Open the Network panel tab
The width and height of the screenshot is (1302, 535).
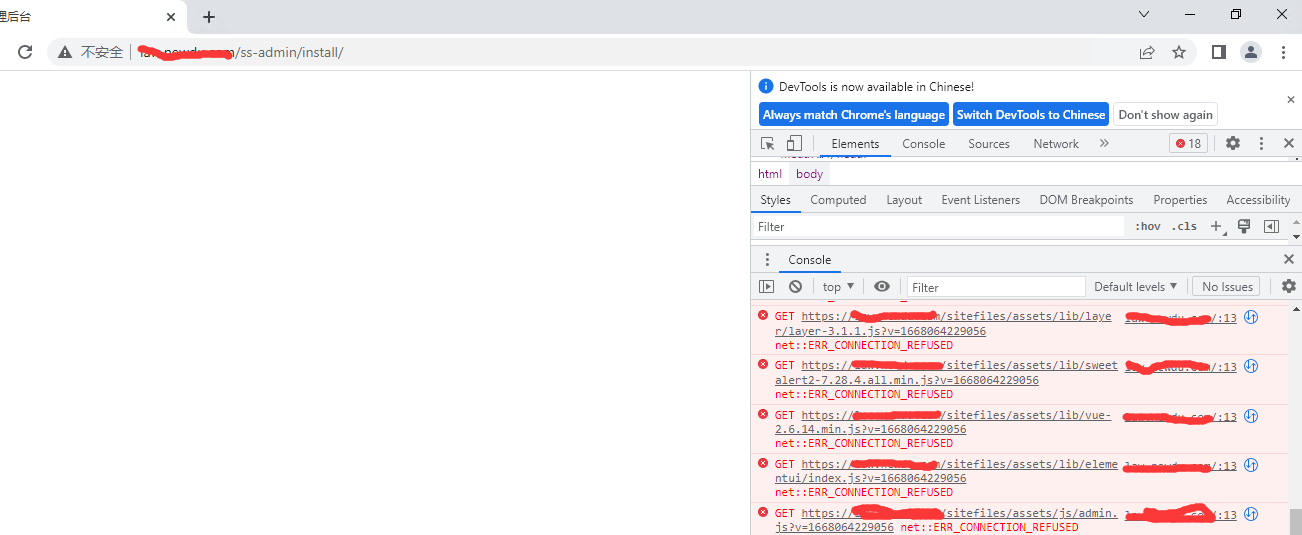1056,144
